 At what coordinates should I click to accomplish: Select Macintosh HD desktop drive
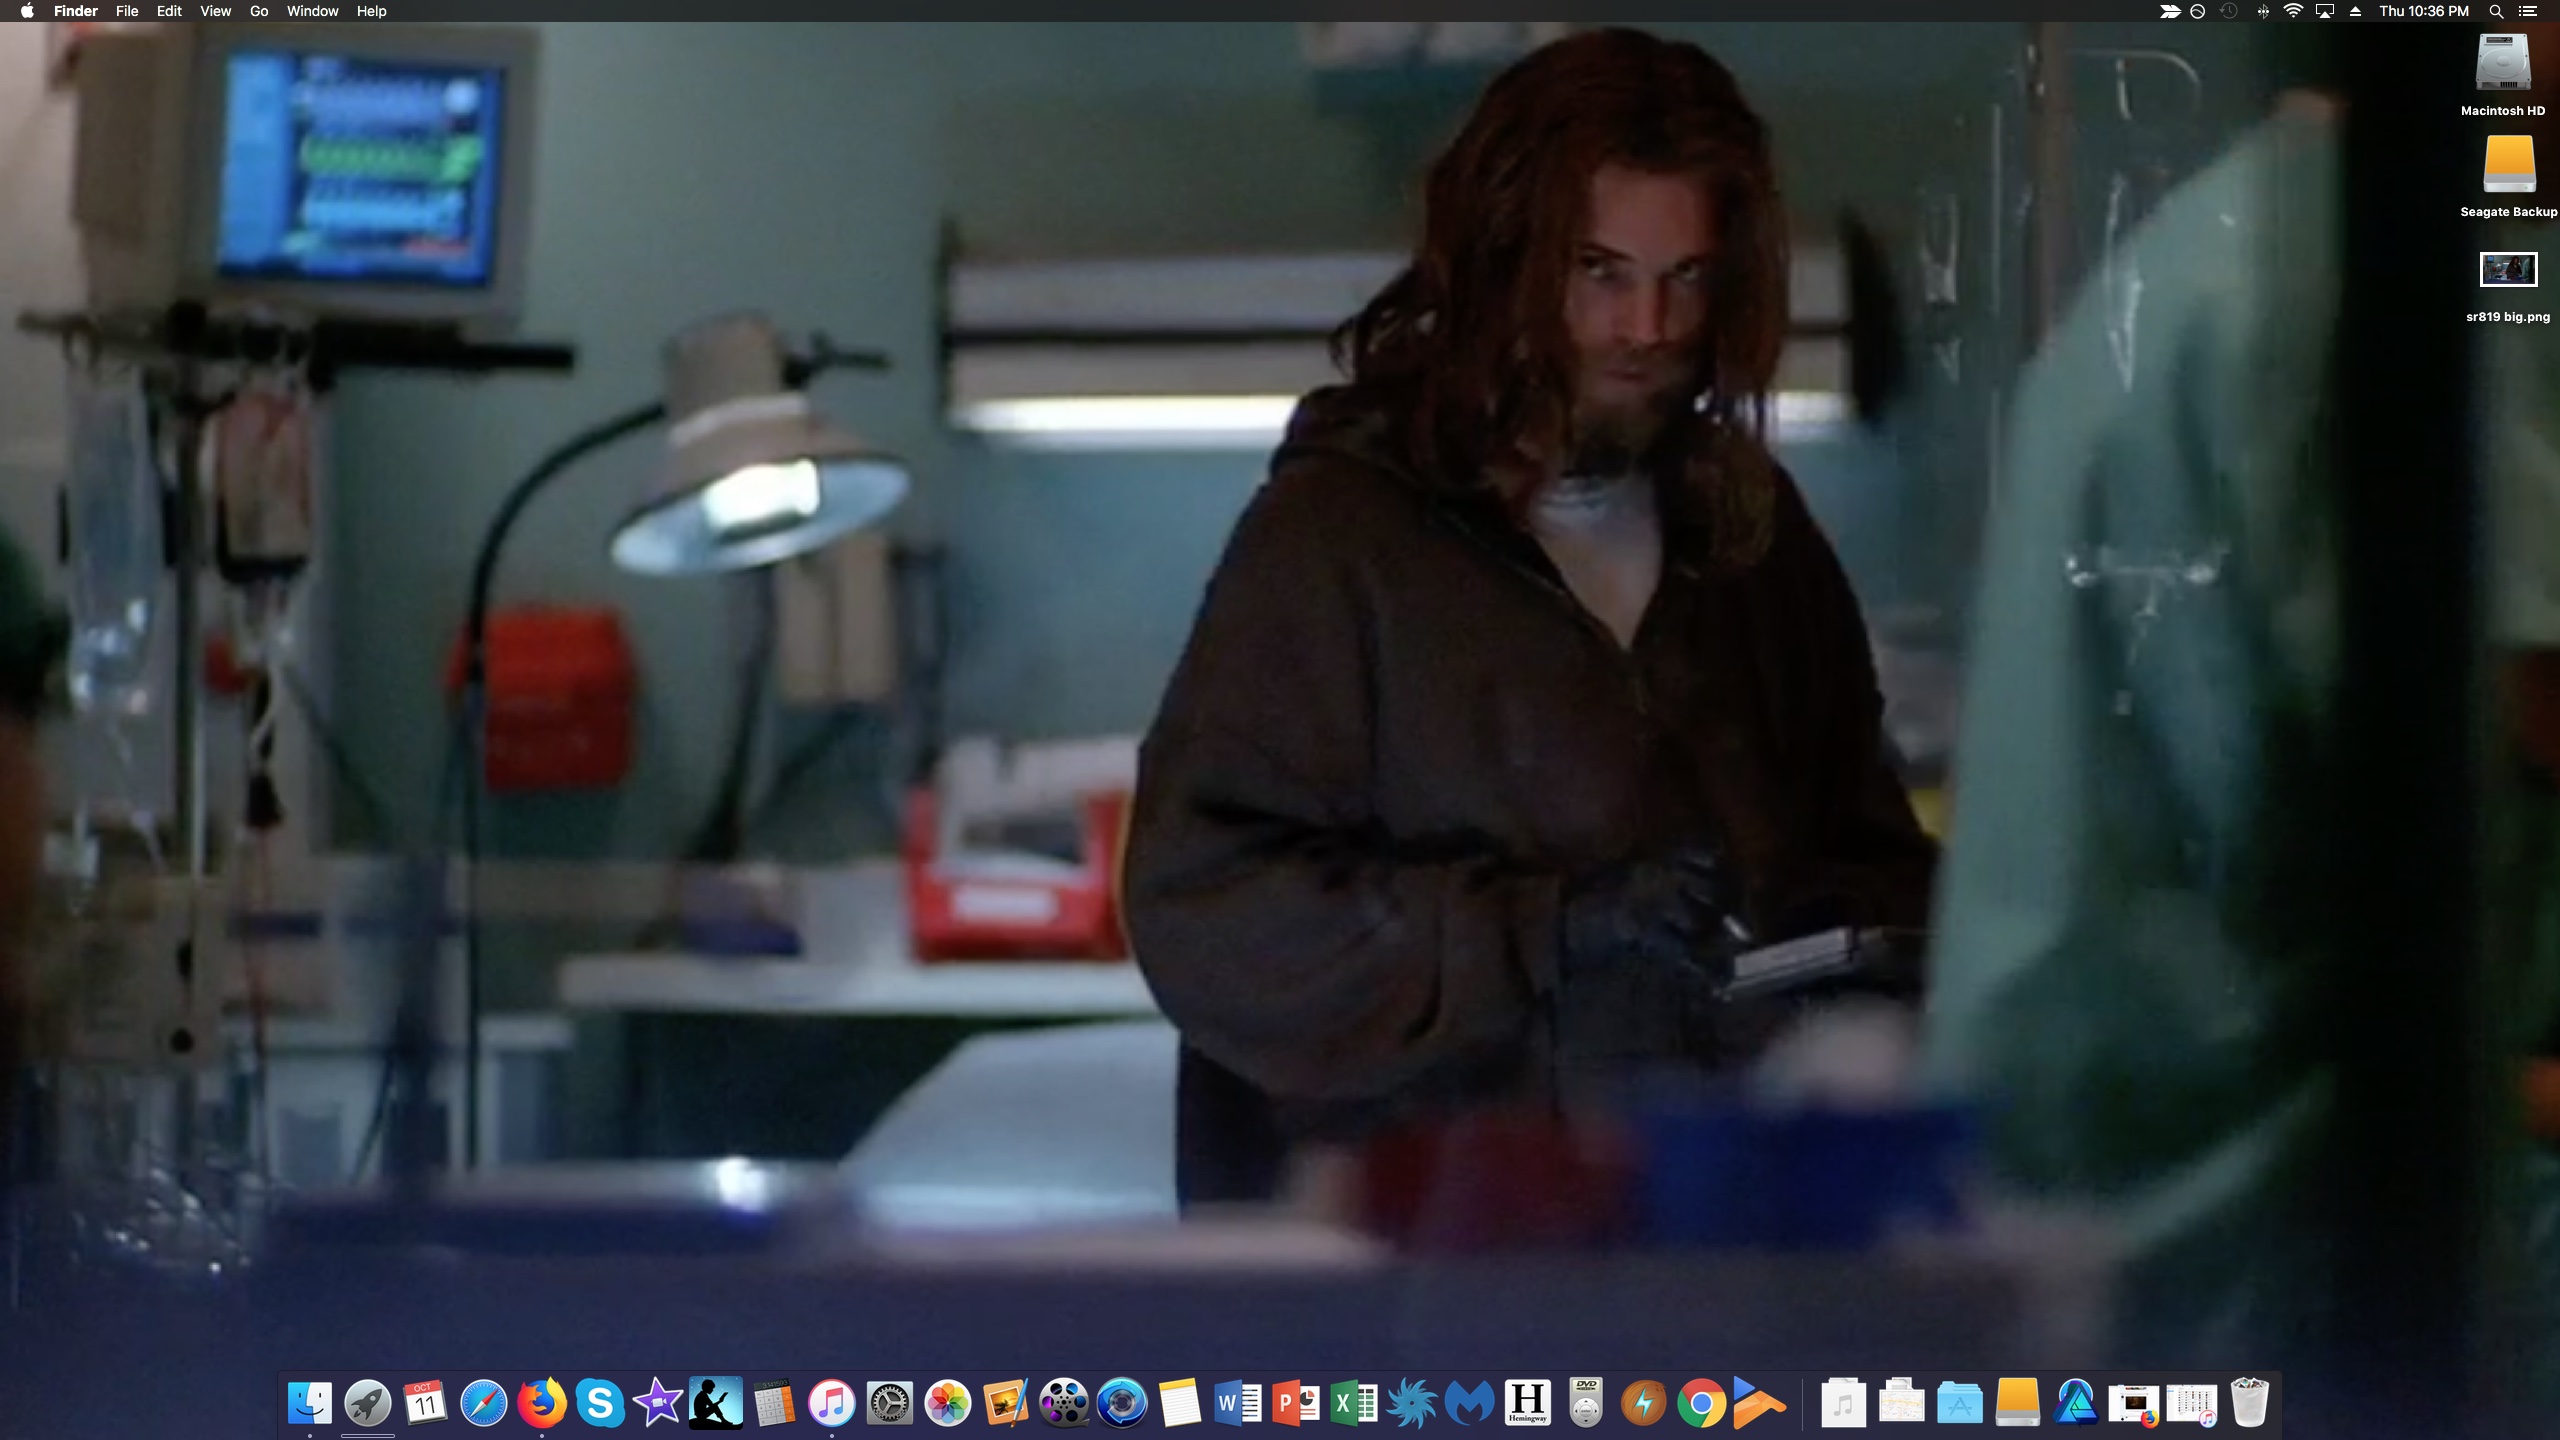pos(2503,75)
